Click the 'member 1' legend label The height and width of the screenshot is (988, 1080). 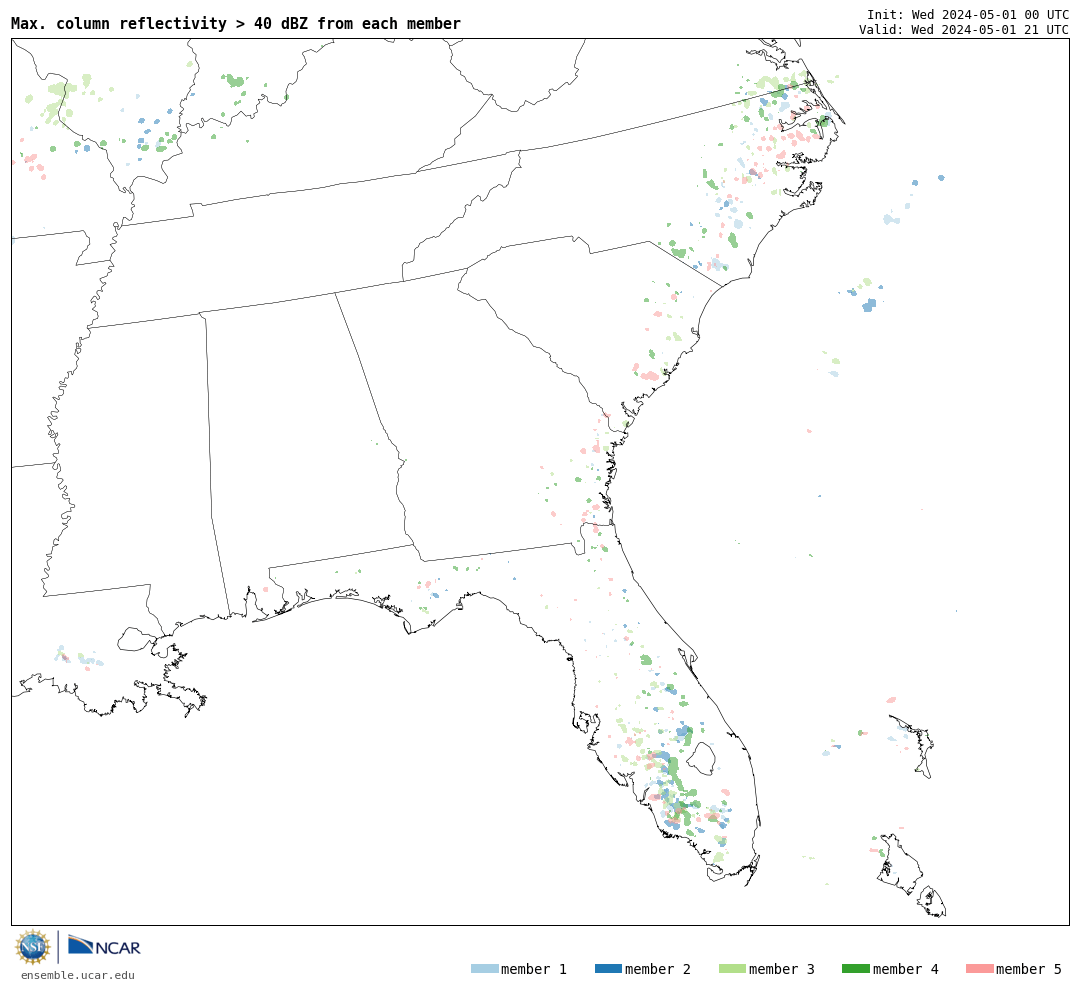click(x=534, y=969)
